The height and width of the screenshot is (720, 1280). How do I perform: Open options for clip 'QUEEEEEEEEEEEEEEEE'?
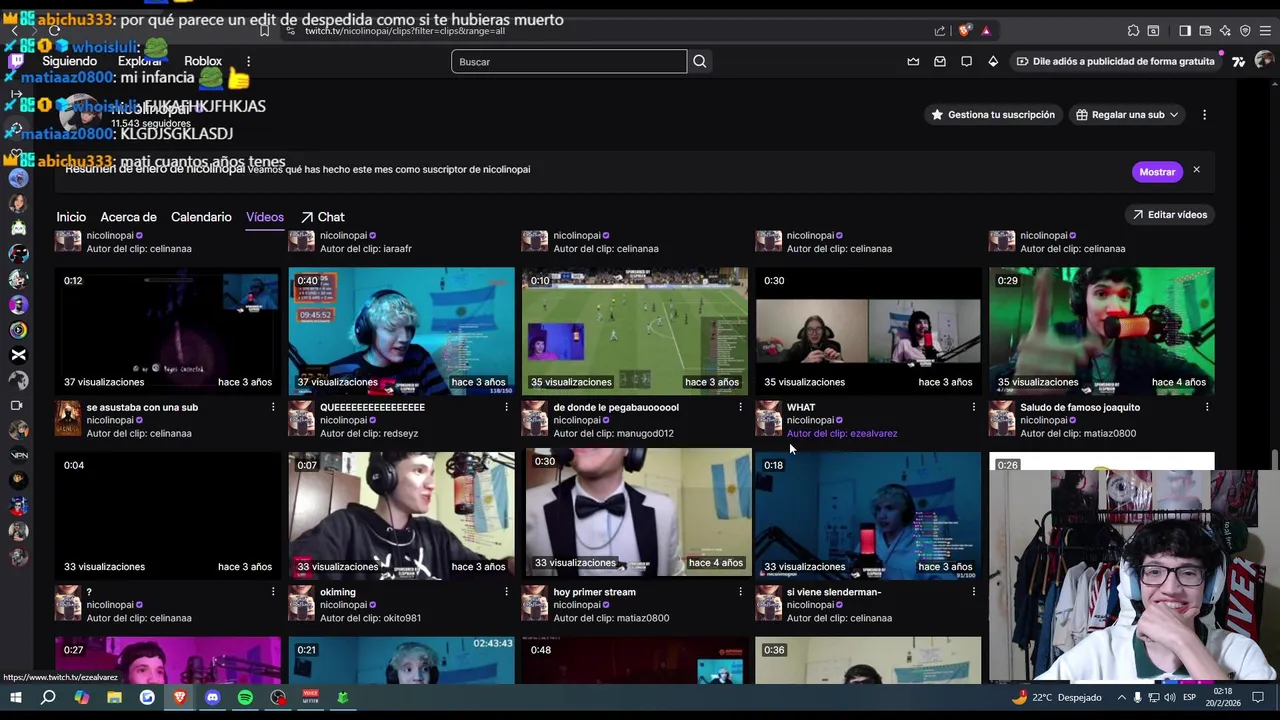coord(506,407)
